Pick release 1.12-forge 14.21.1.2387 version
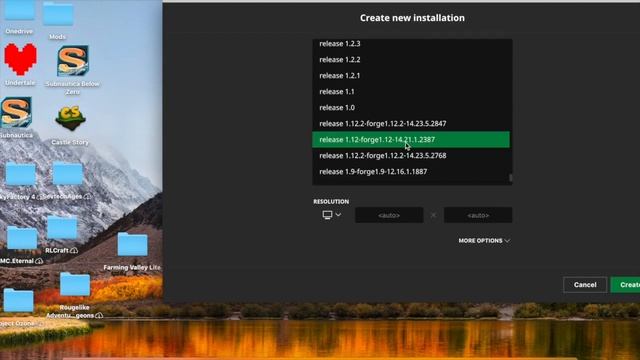 point(411,140)
